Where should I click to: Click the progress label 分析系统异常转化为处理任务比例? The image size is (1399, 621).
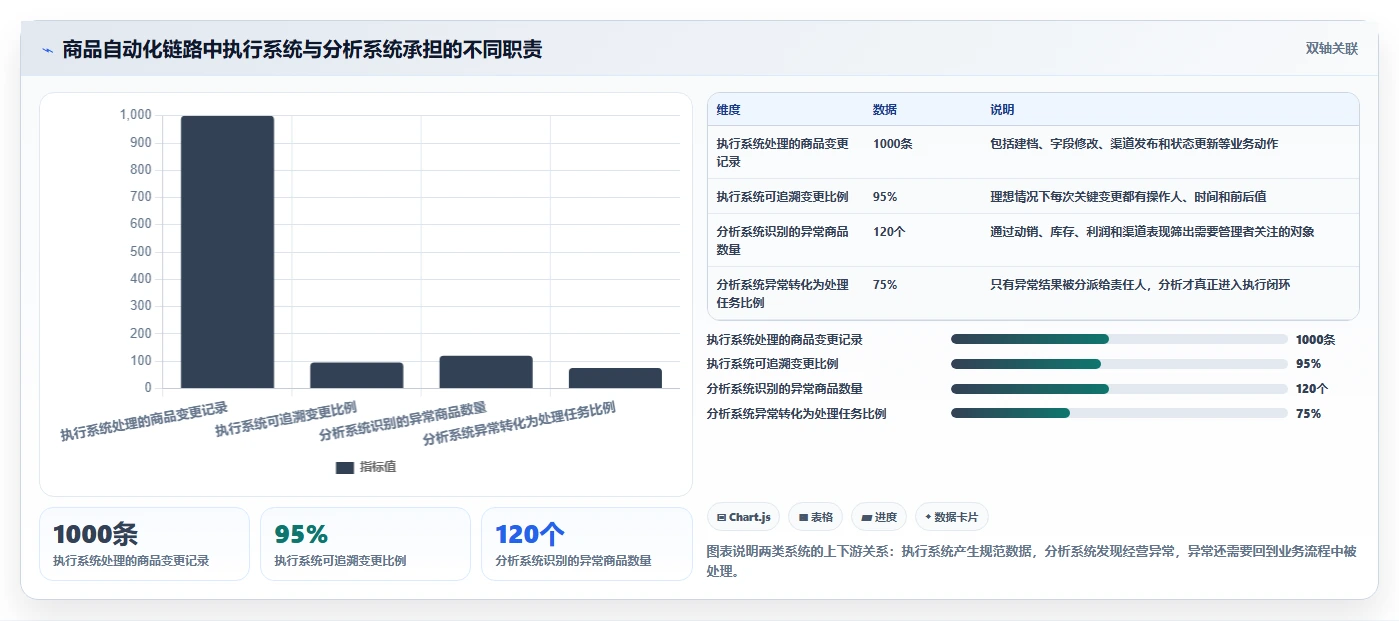(796, 414)
